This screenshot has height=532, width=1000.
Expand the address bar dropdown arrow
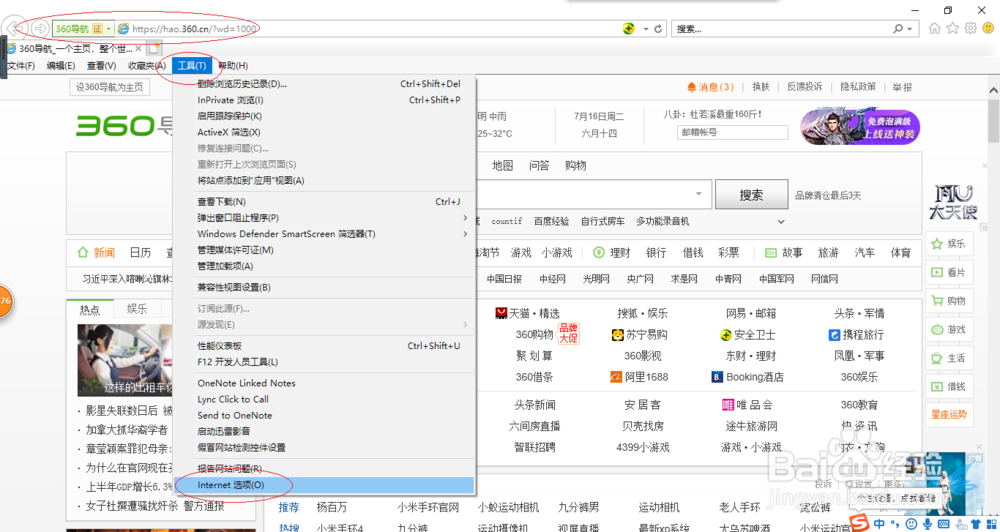645,29
